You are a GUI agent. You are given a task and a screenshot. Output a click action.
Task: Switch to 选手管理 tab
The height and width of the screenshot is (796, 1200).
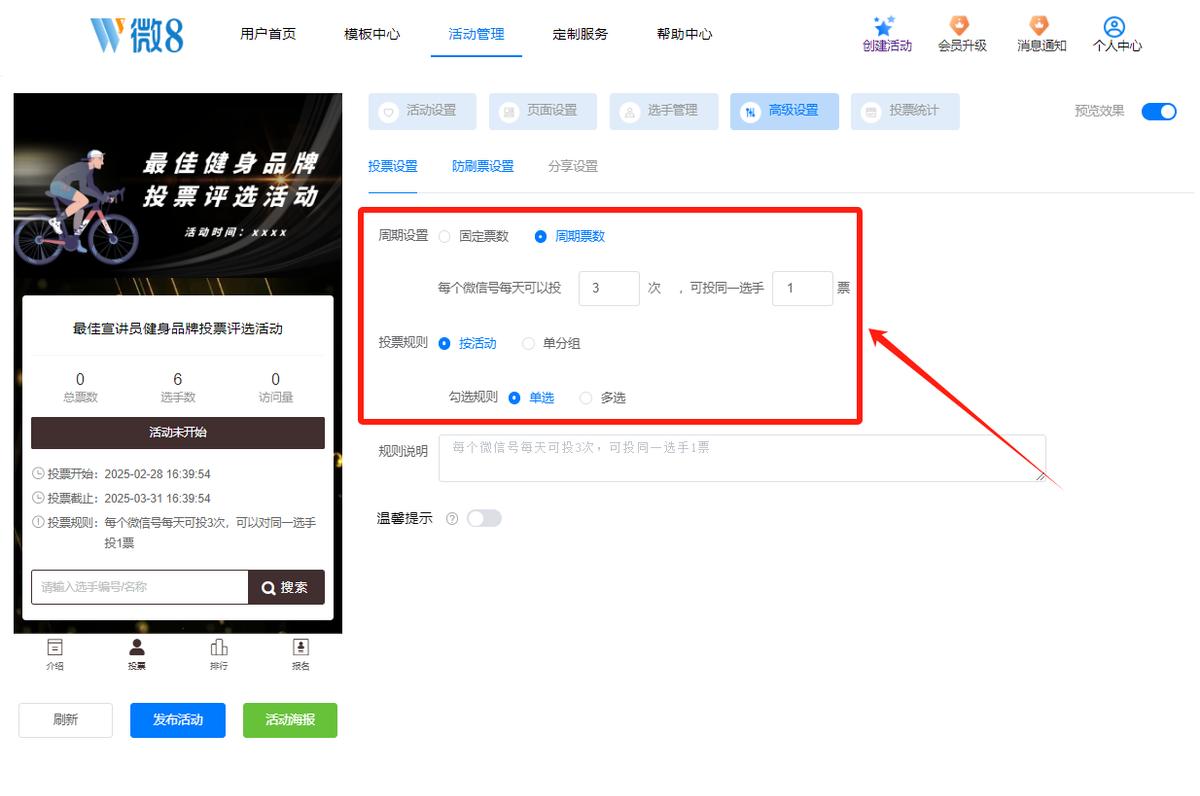[664, 111]
